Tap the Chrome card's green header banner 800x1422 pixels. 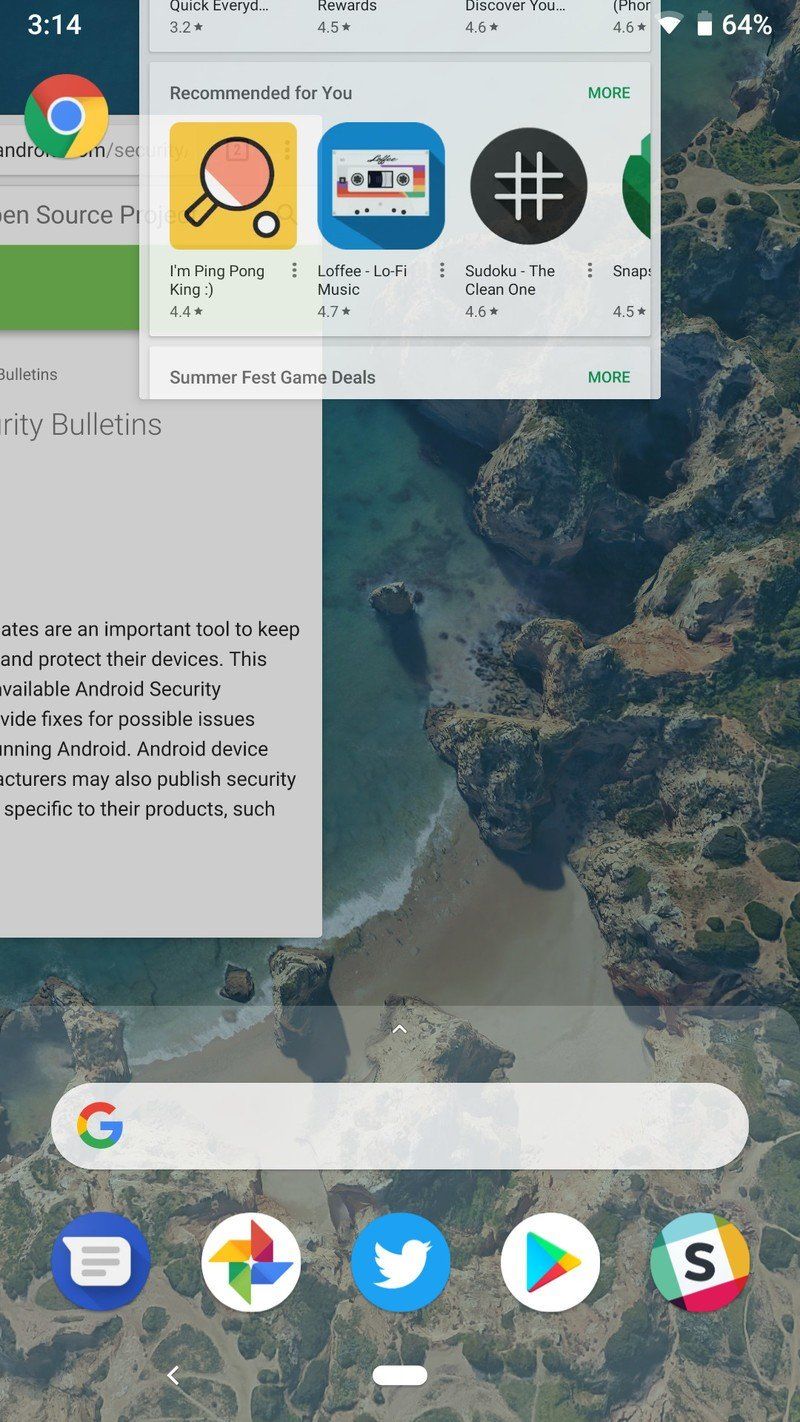coord(70,288)
